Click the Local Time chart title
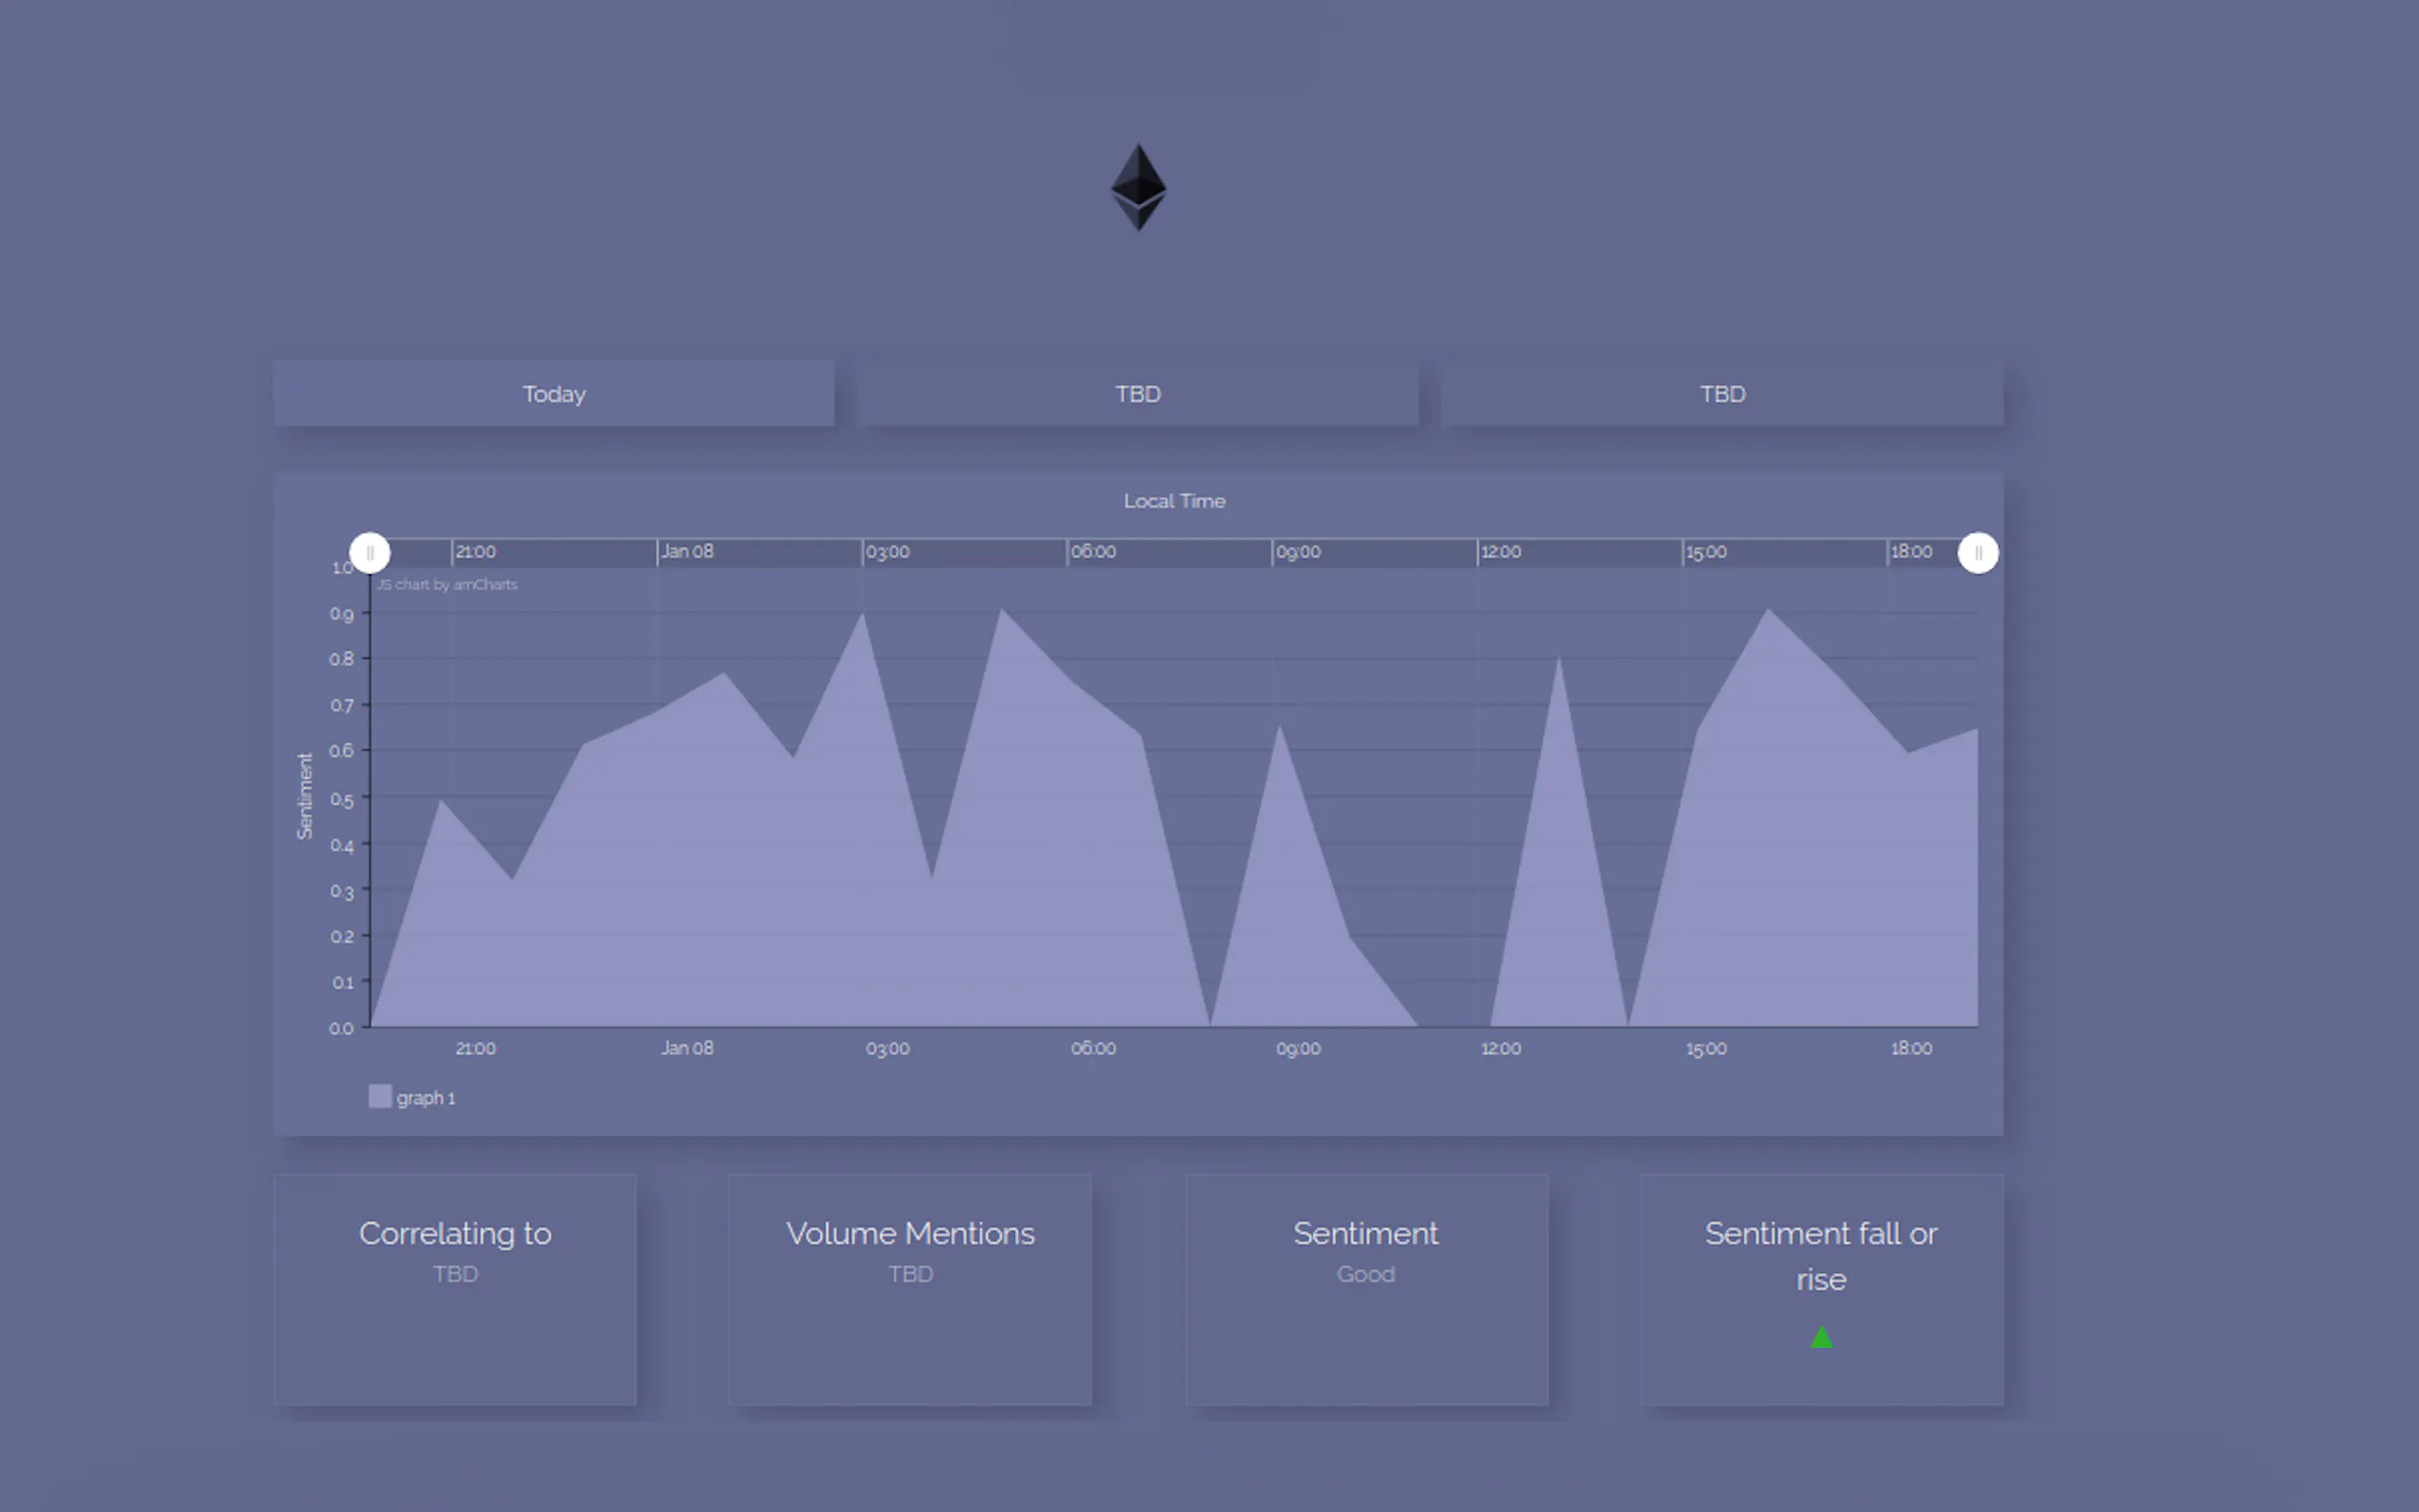This screenshot has height=1512, width=2419. (x=1174, y=501)
